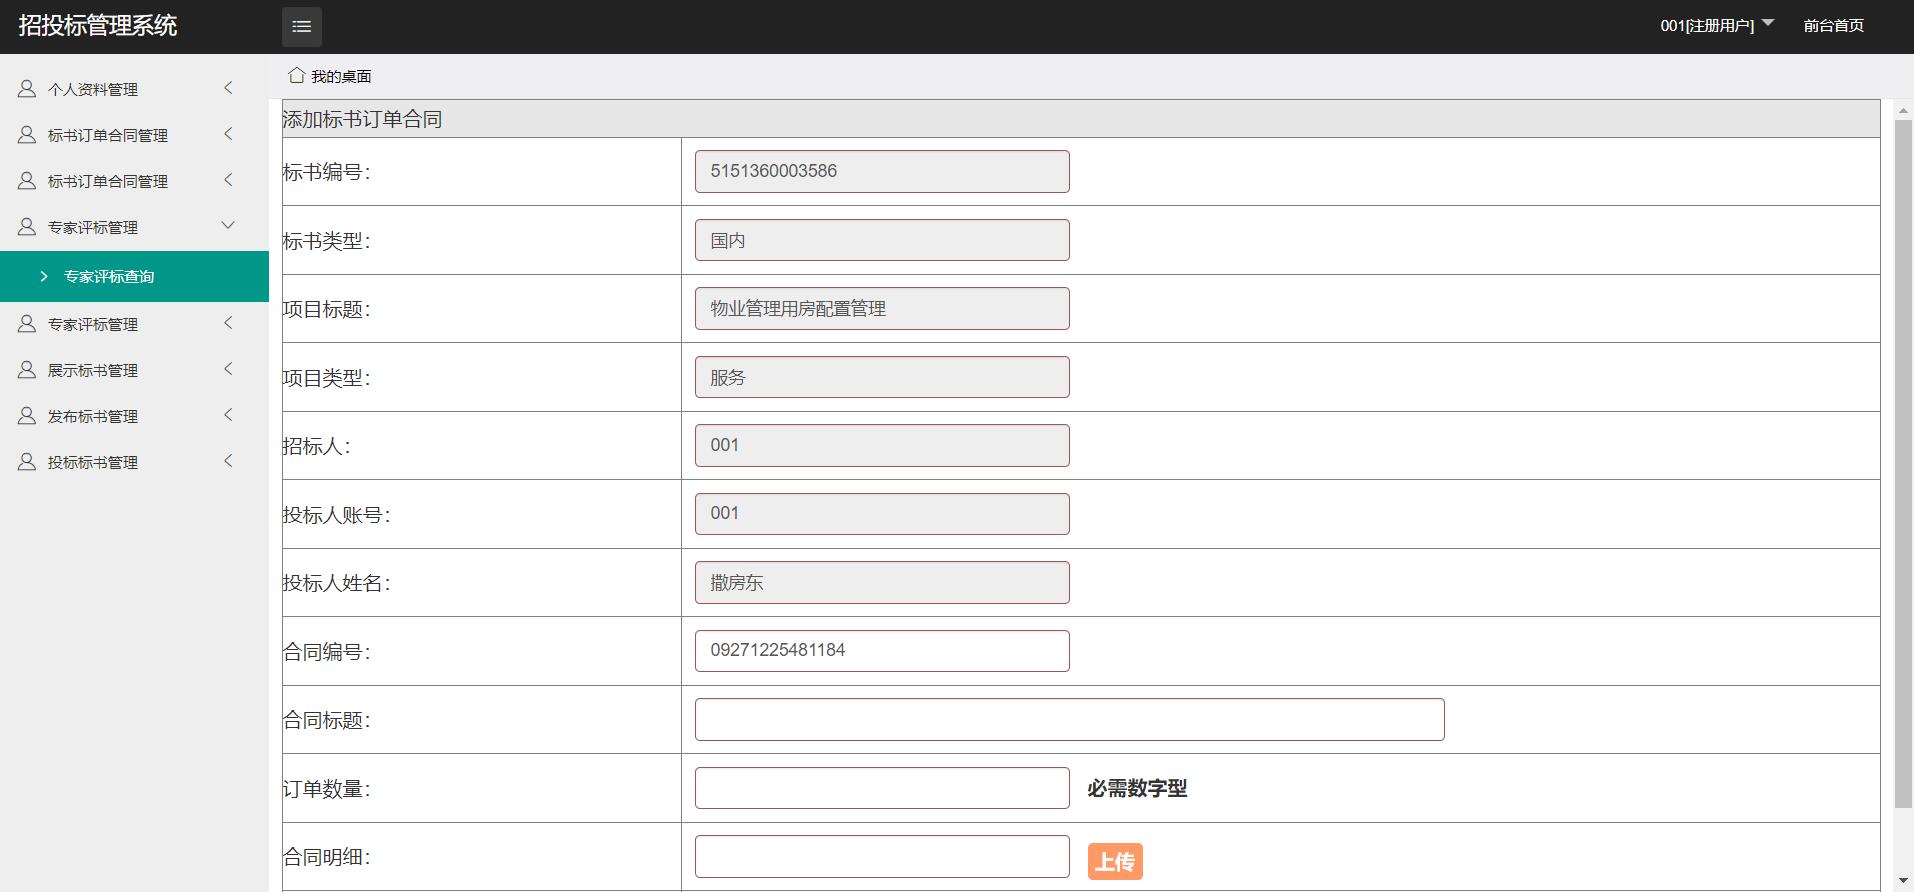Click the 合同编号 field 09271225481184
This screenshot has width=1914, height=892.
click(882, 651)
